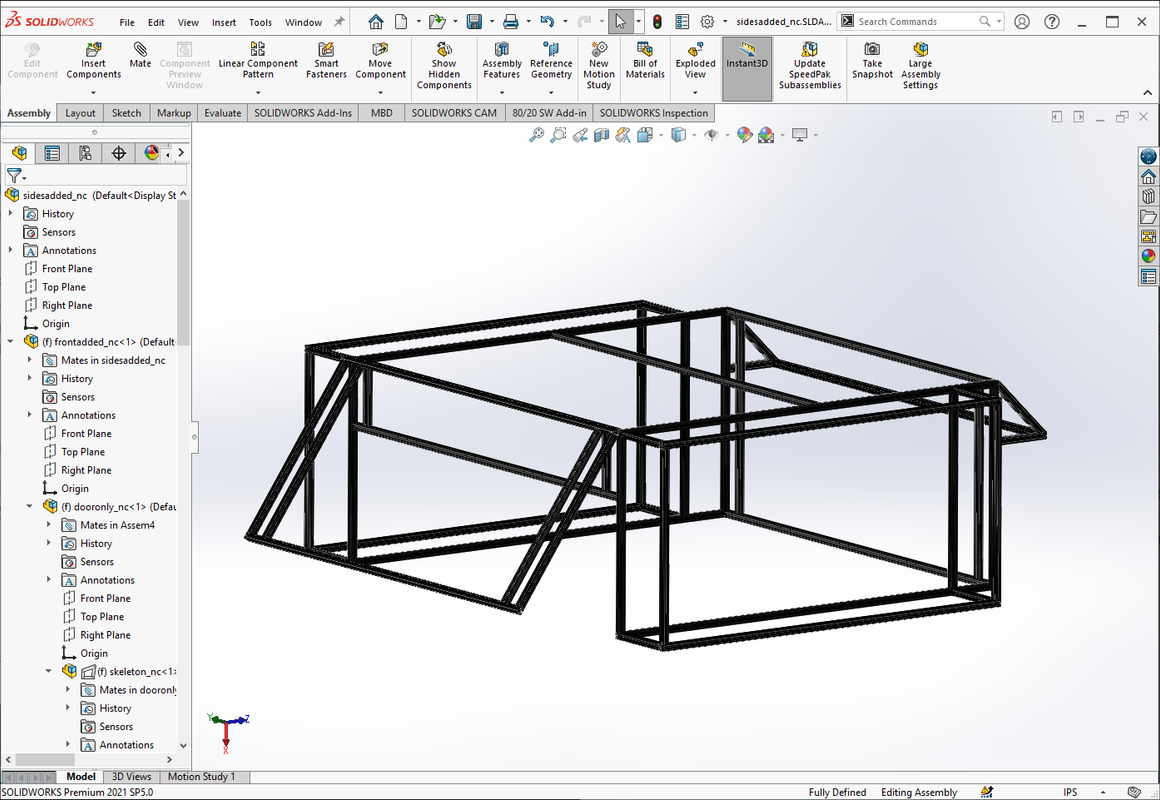Click the Save icon
This screenshot has width=1160, height=800.
tap(474, 21)
